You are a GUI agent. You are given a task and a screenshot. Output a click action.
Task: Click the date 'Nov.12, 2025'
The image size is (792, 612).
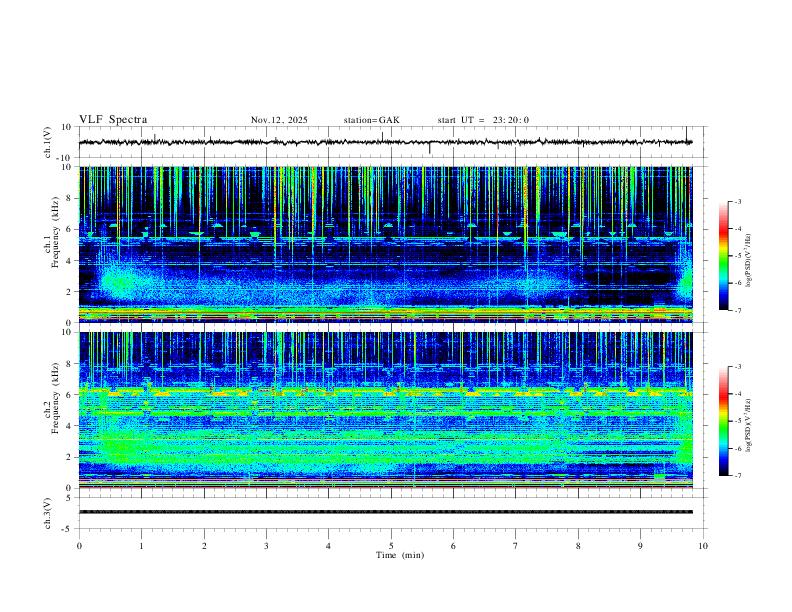pyautogui.click(x=279, y=120)
